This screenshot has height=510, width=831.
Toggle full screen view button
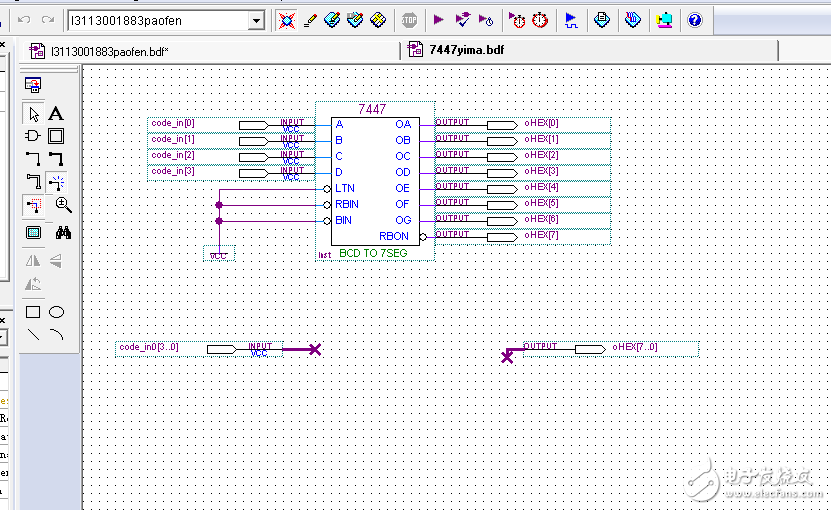(33, 232)
